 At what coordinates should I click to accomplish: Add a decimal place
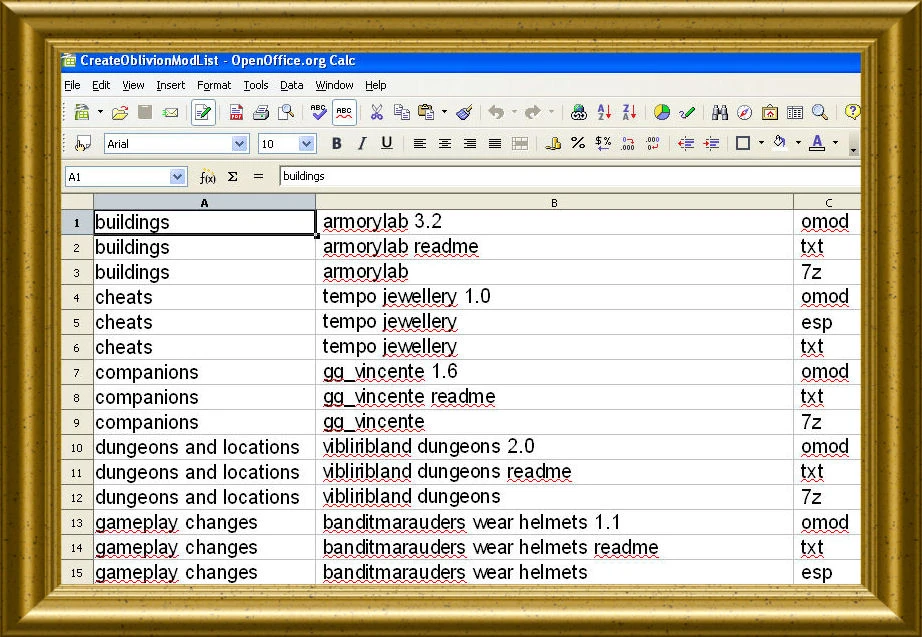tap(629, 144)
